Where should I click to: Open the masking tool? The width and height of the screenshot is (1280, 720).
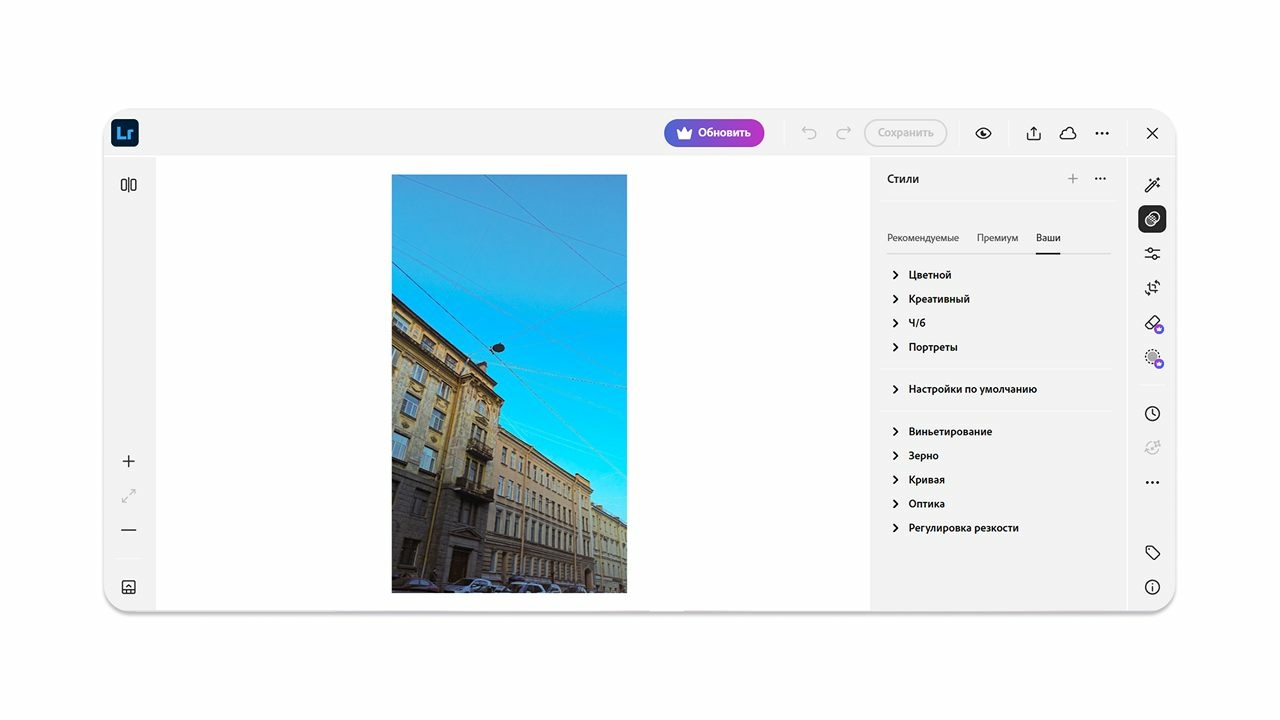[1152, 357]
